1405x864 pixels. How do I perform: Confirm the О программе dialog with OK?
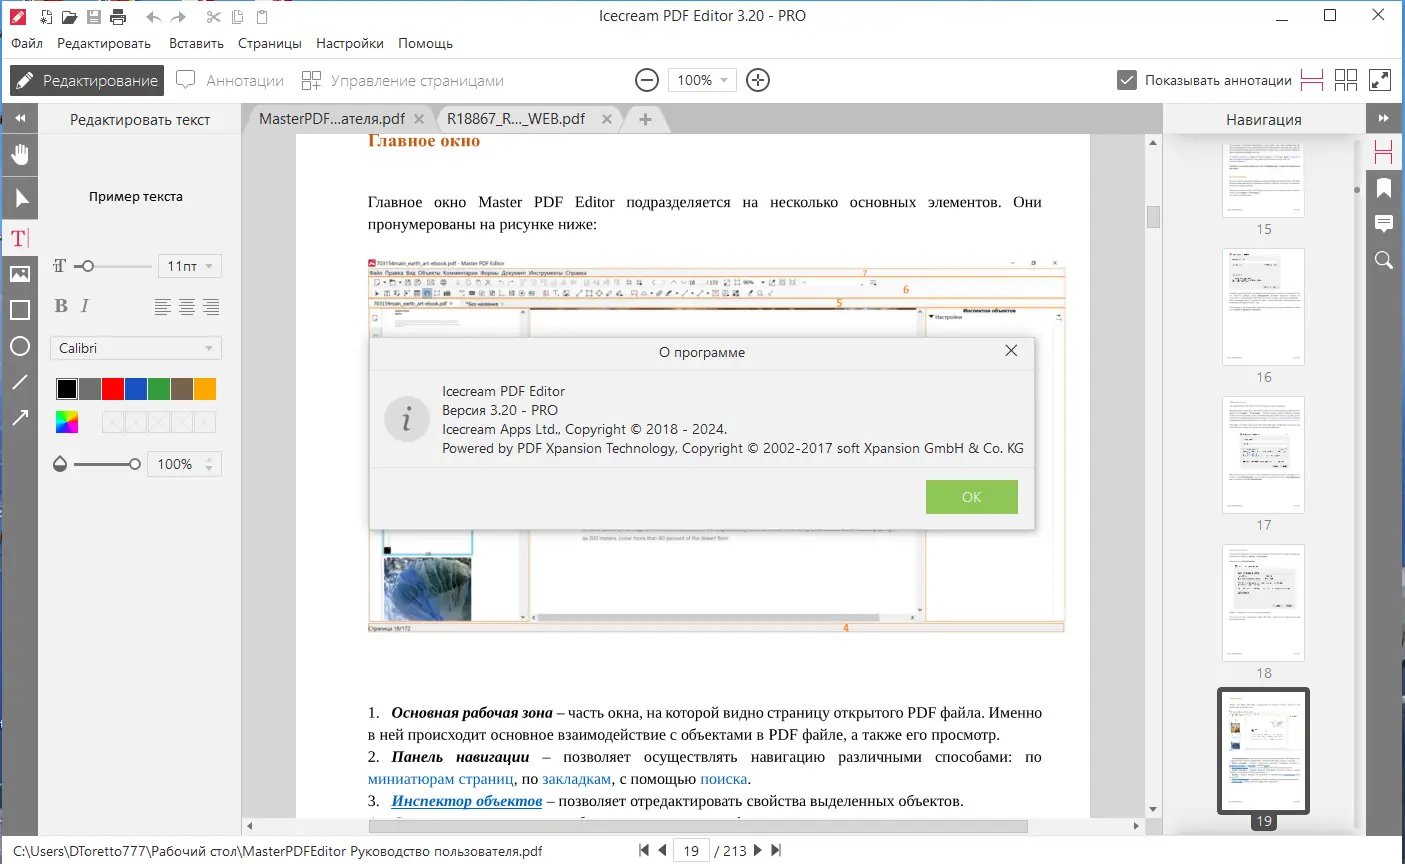971,497
